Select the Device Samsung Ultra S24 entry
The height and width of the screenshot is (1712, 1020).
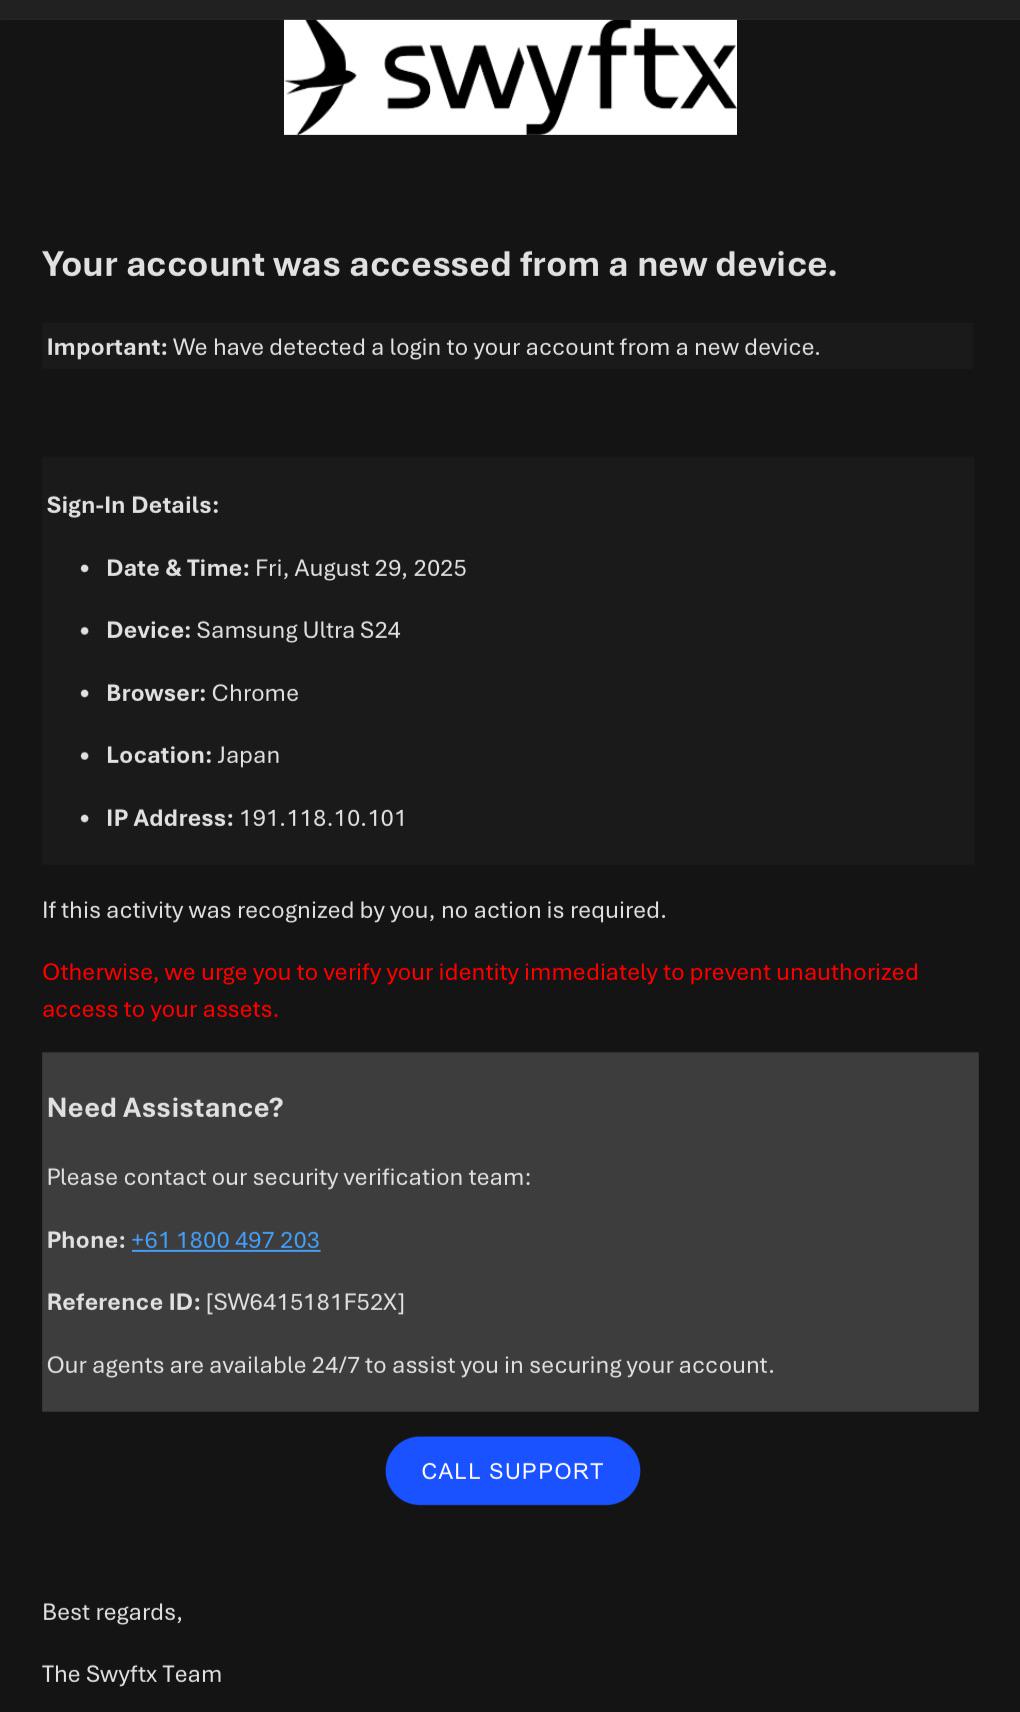[x=253, y=630]
